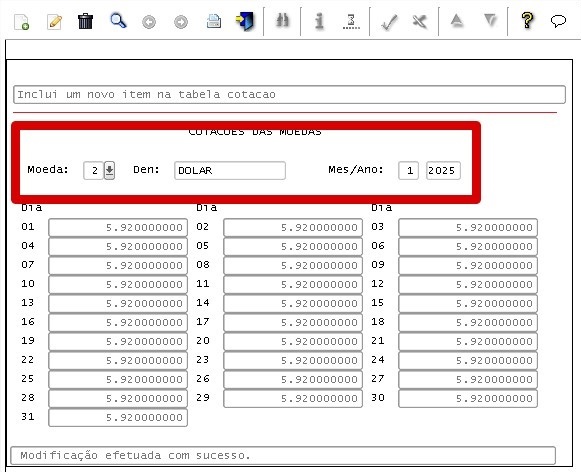The height and width of the screenshot is (472, 581).
Task: Click the rate field for day 18
Action: [468, 322]
